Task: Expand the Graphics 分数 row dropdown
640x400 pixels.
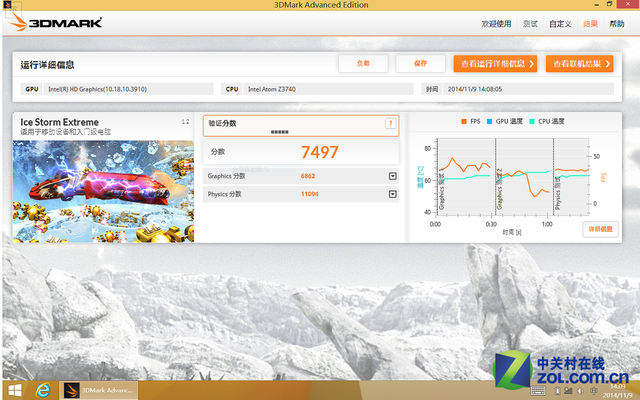Action: pyautogui.click(x=393, y=176)
